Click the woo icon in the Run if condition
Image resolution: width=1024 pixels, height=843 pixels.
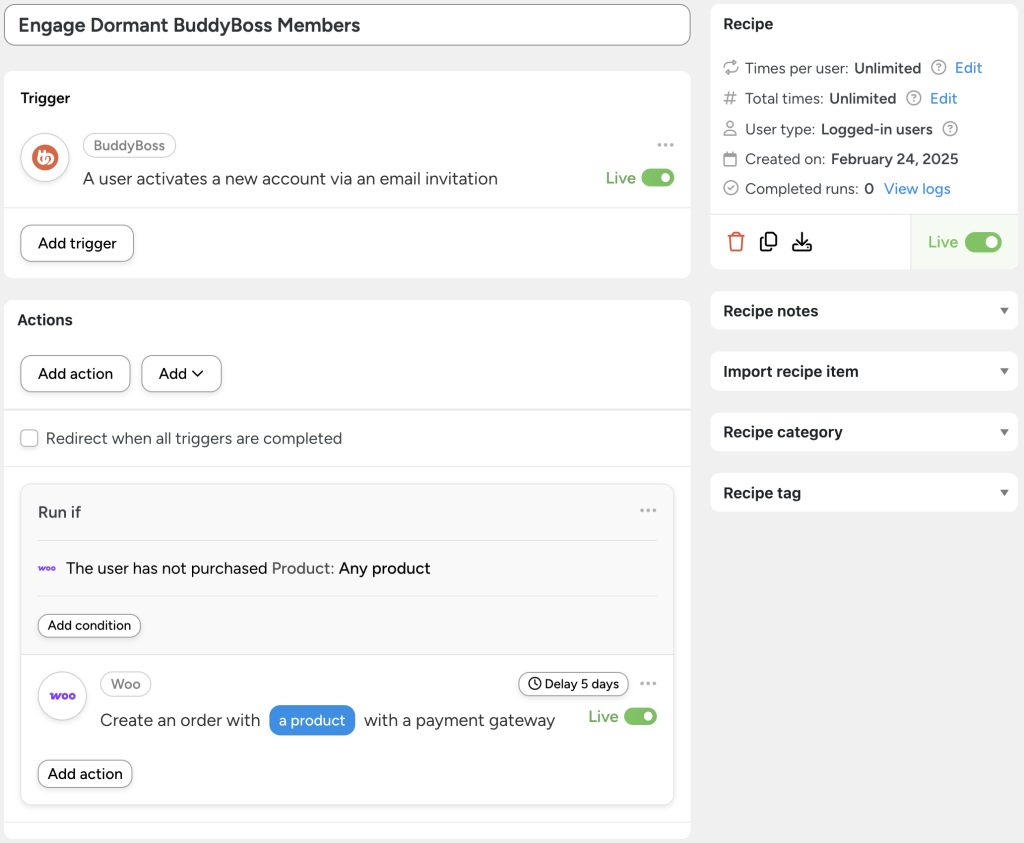(46, 567)
